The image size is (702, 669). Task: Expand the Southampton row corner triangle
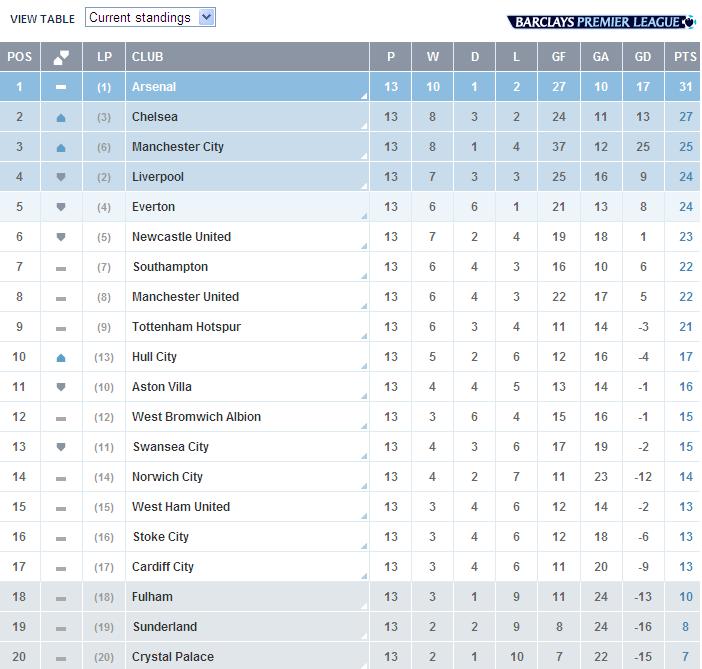[364, 276]
